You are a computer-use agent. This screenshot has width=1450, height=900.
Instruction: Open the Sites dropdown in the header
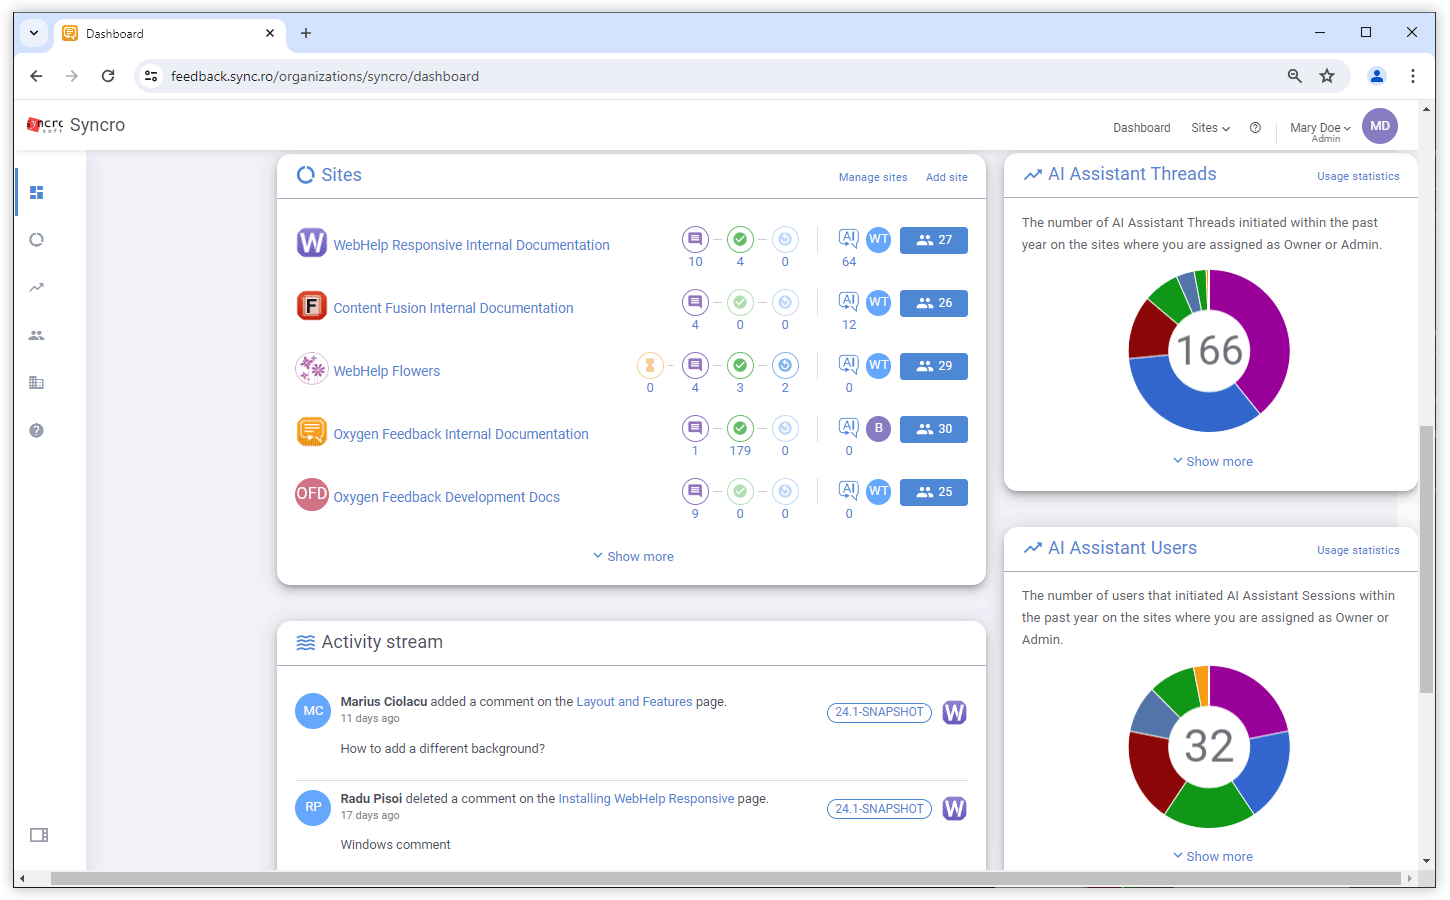point(1210,128)
